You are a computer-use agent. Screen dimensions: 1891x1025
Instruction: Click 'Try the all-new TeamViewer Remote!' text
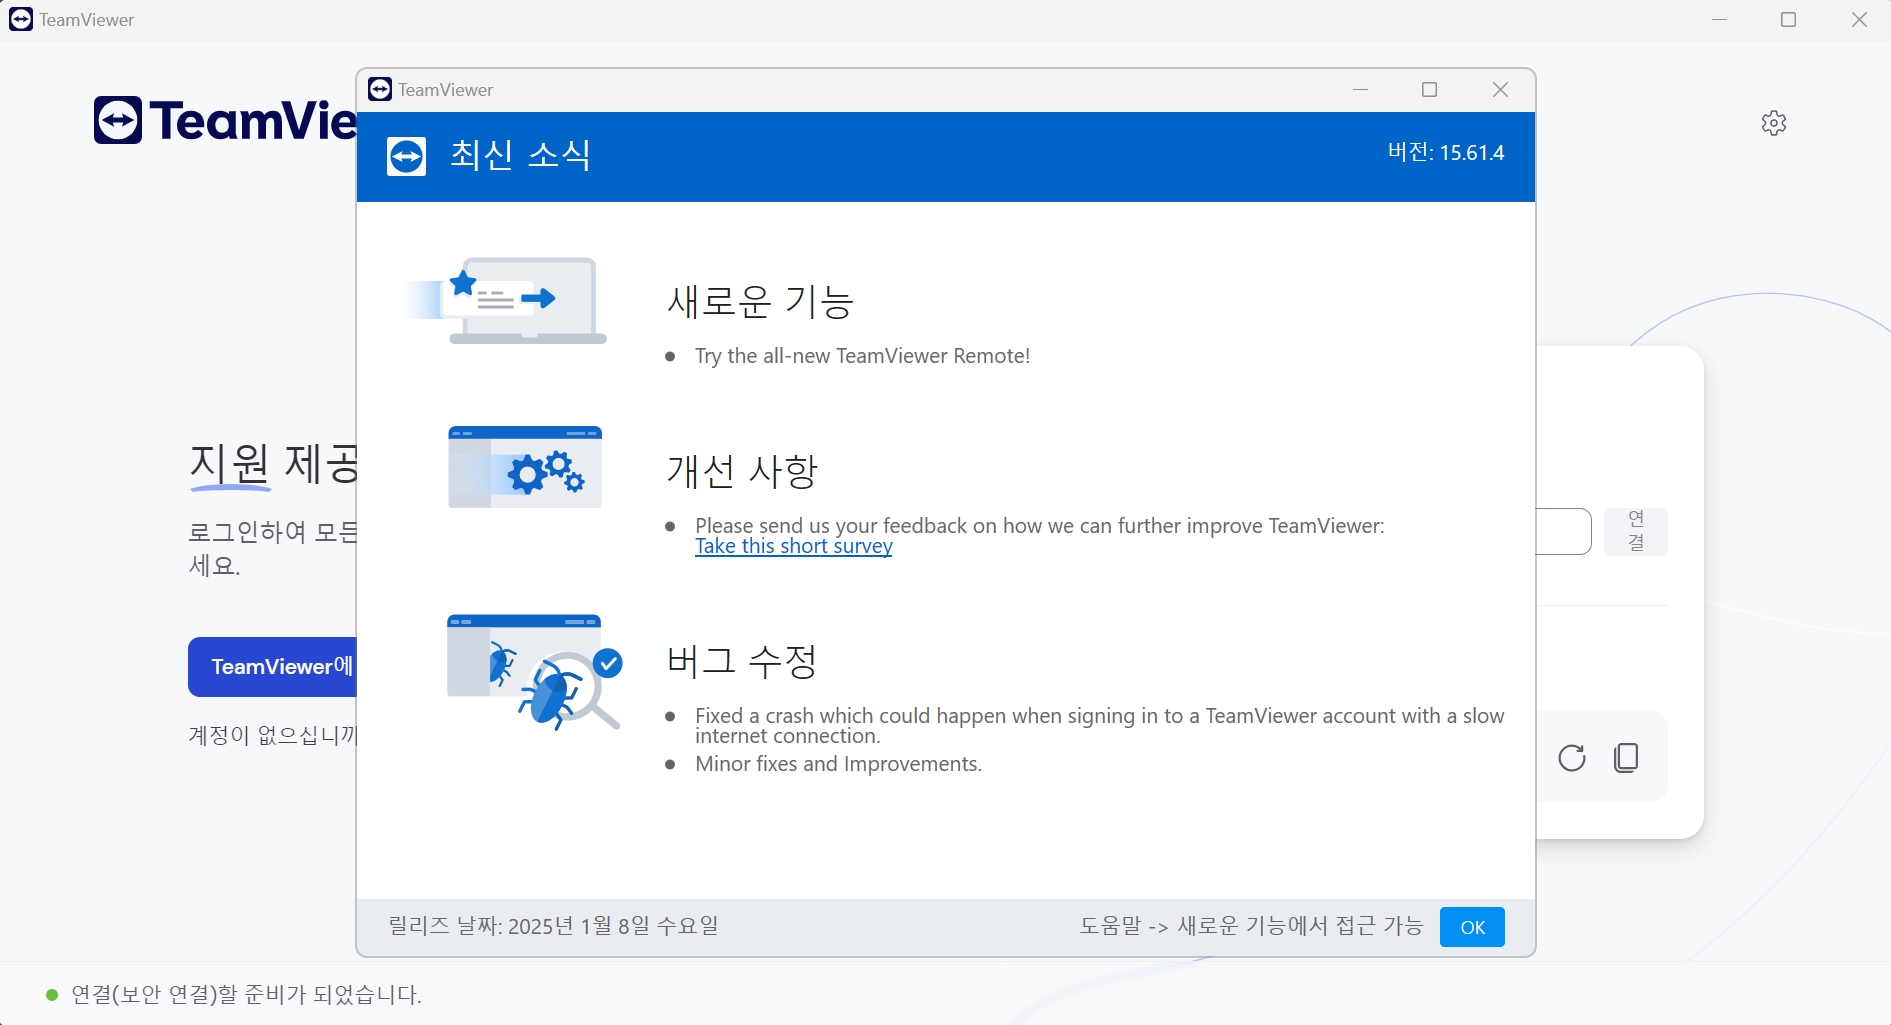click(x=862, y=356)
